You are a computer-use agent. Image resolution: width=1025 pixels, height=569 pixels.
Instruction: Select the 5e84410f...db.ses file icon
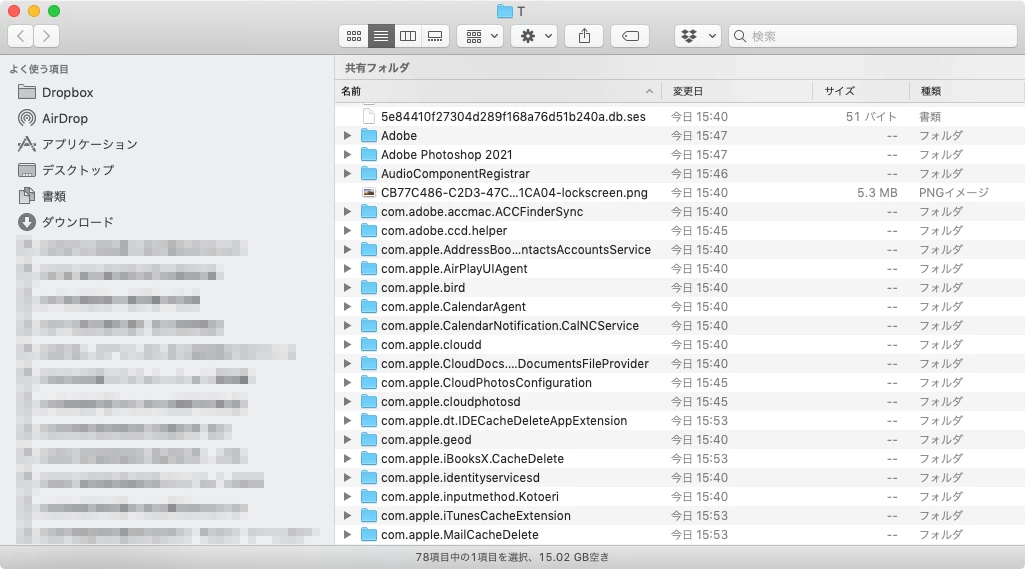coord(369,116)
